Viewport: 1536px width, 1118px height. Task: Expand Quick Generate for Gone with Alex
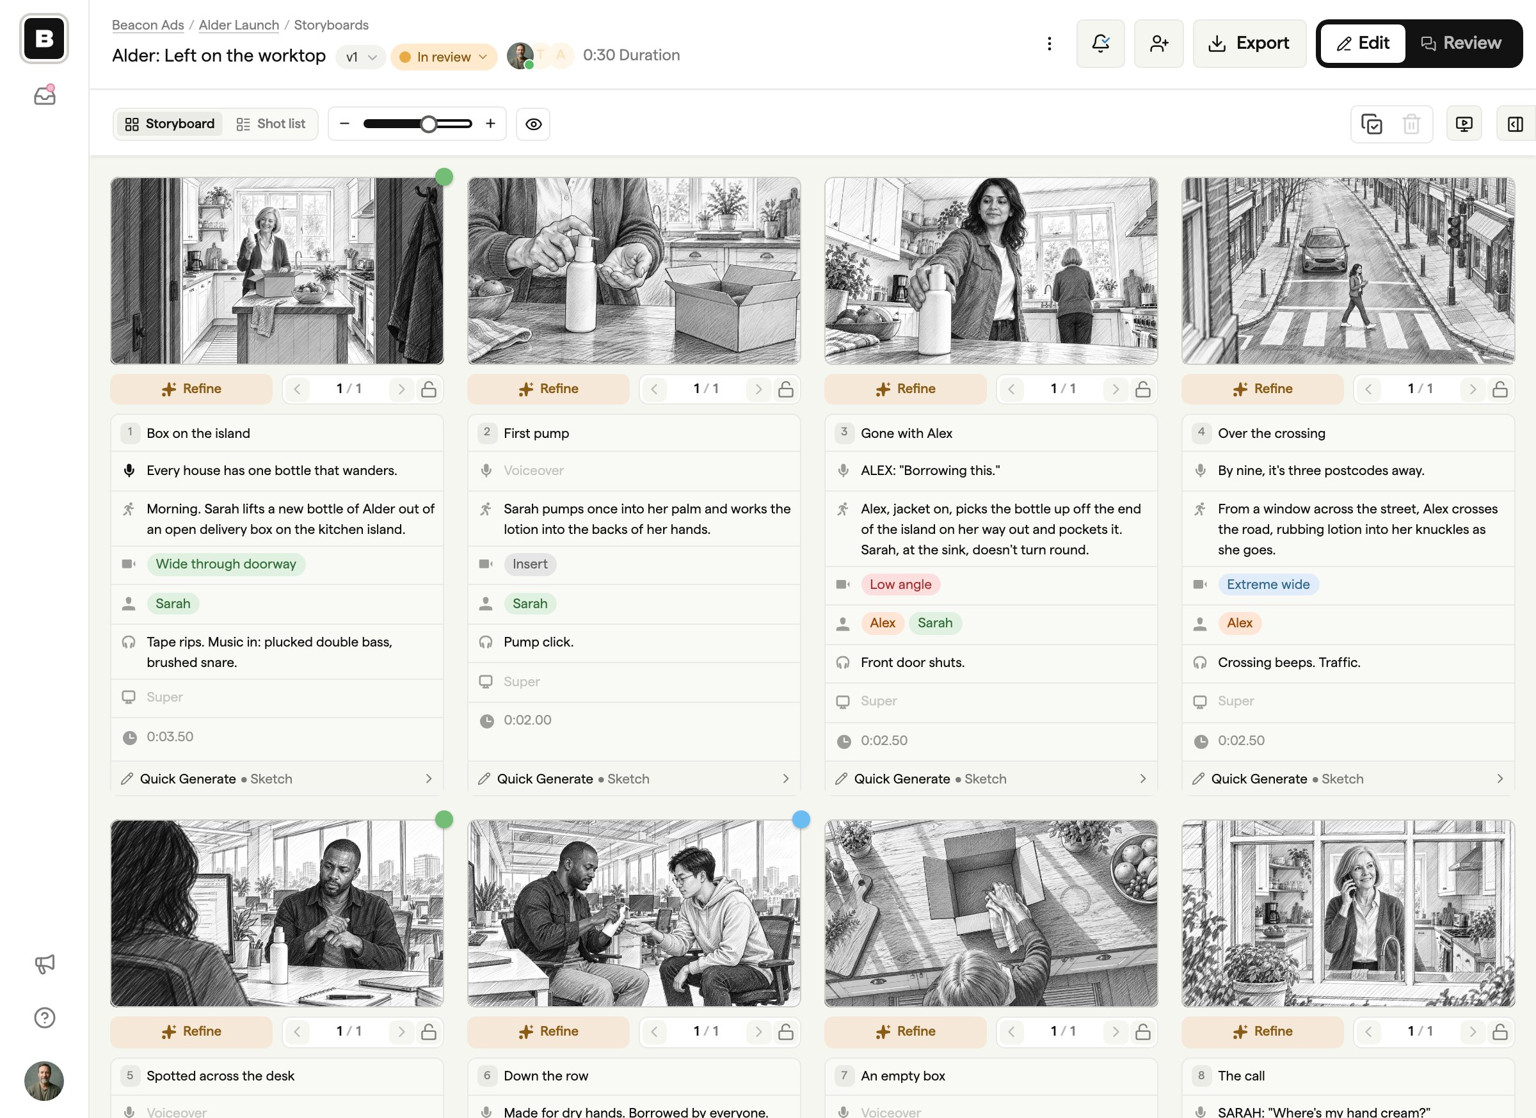point(991,779)
